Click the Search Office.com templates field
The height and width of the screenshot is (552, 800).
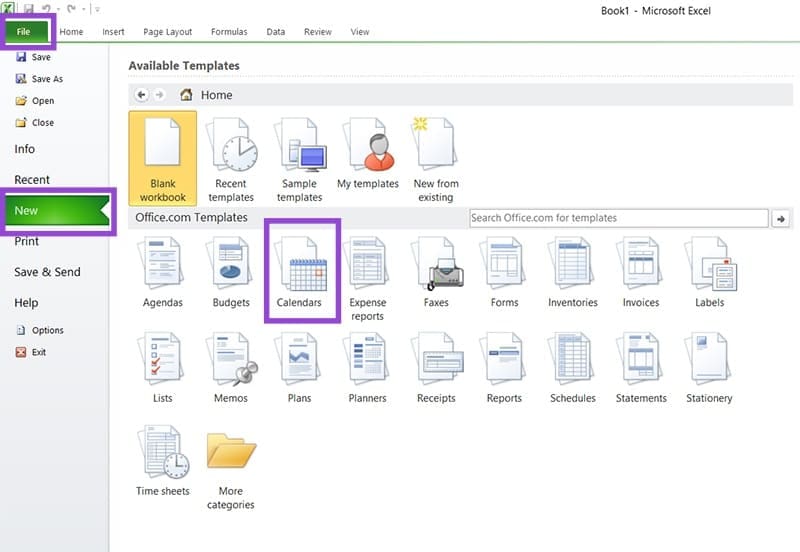pos(618,218)
